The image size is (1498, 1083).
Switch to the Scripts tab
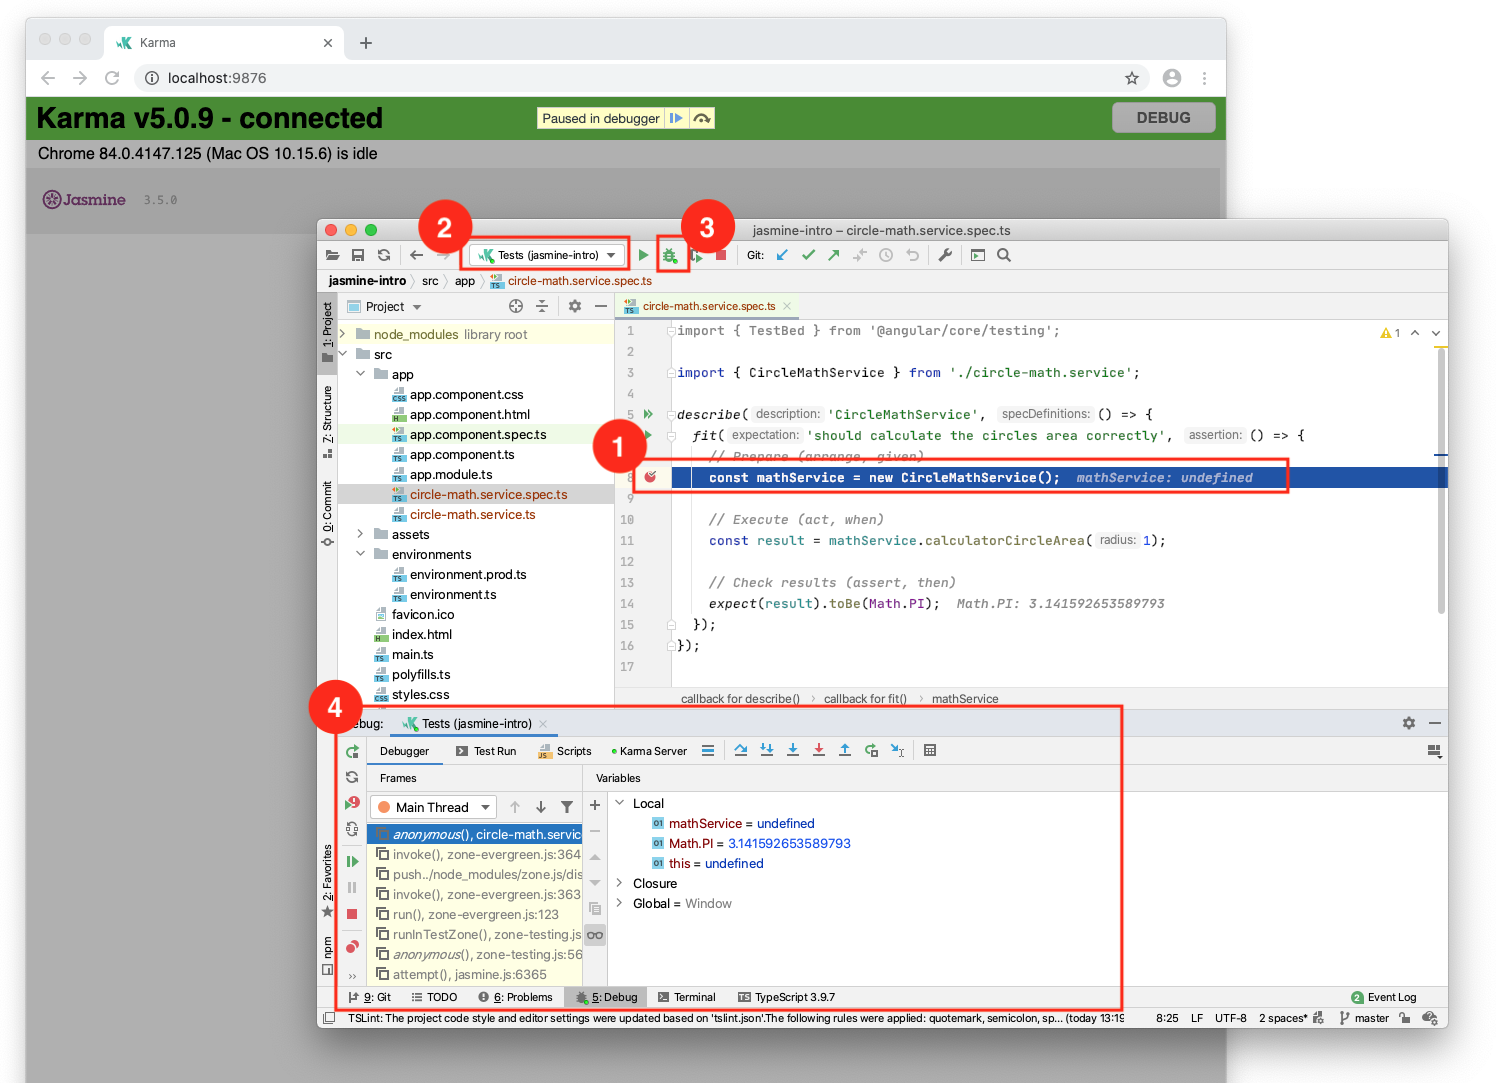click(x=565, y=751)
